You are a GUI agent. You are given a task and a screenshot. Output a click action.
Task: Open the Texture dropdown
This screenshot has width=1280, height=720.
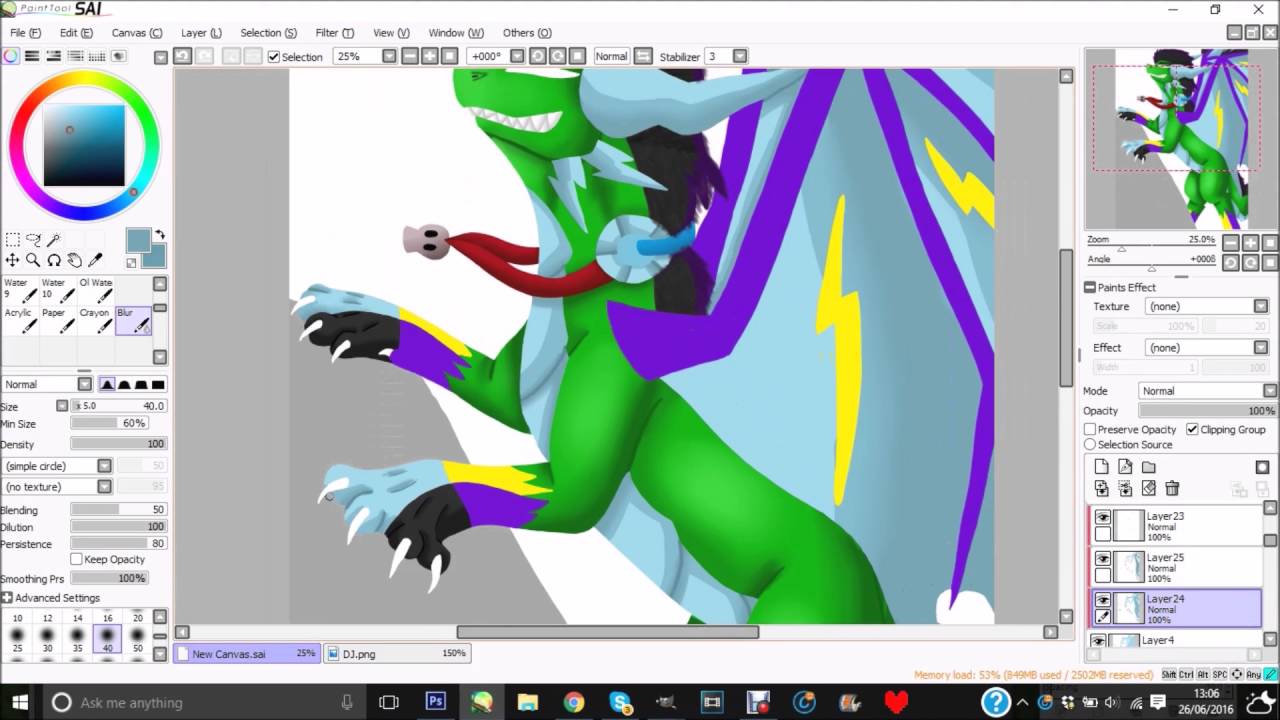tap(1260, 306)
